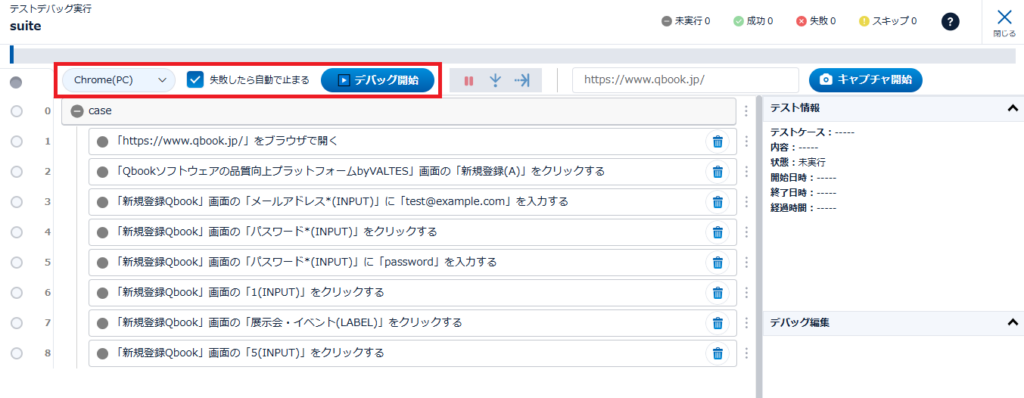This screenshot has width=1024, height=398.
Task: Select the breakpoint radio for row 0
Action: 16,111
